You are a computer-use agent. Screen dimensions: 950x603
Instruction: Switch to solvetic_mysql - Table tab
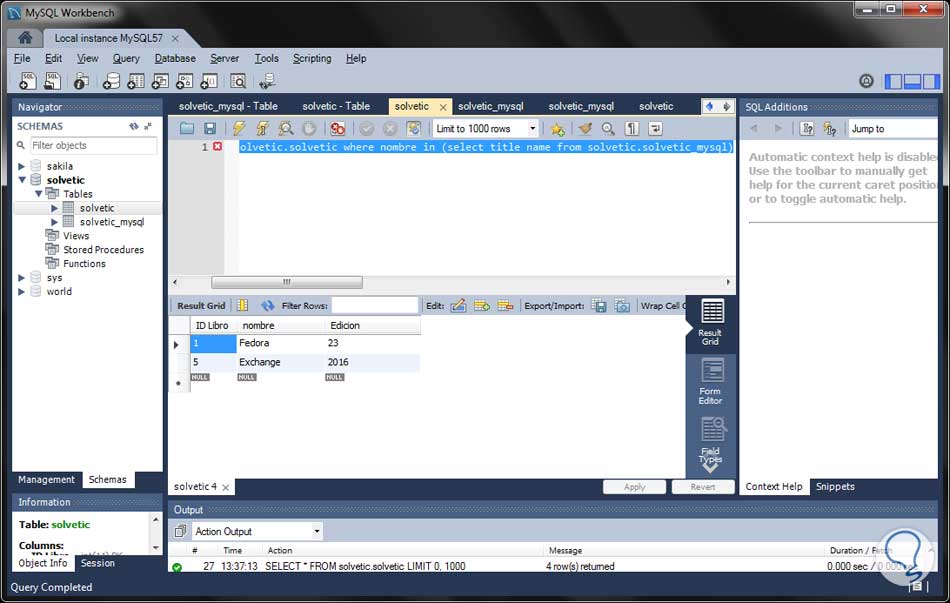(228, 106)
